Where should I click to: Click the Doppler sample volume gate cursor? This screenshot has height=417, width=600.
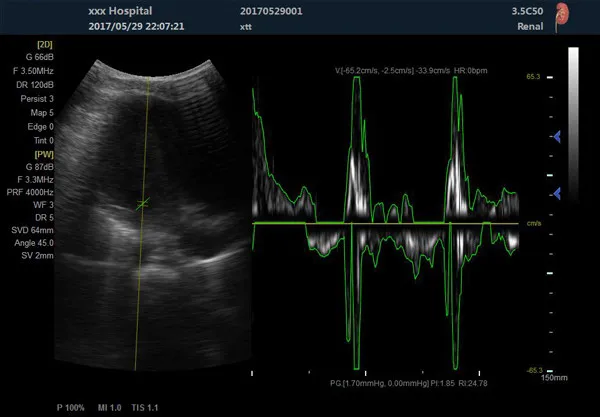coord(143,203)
